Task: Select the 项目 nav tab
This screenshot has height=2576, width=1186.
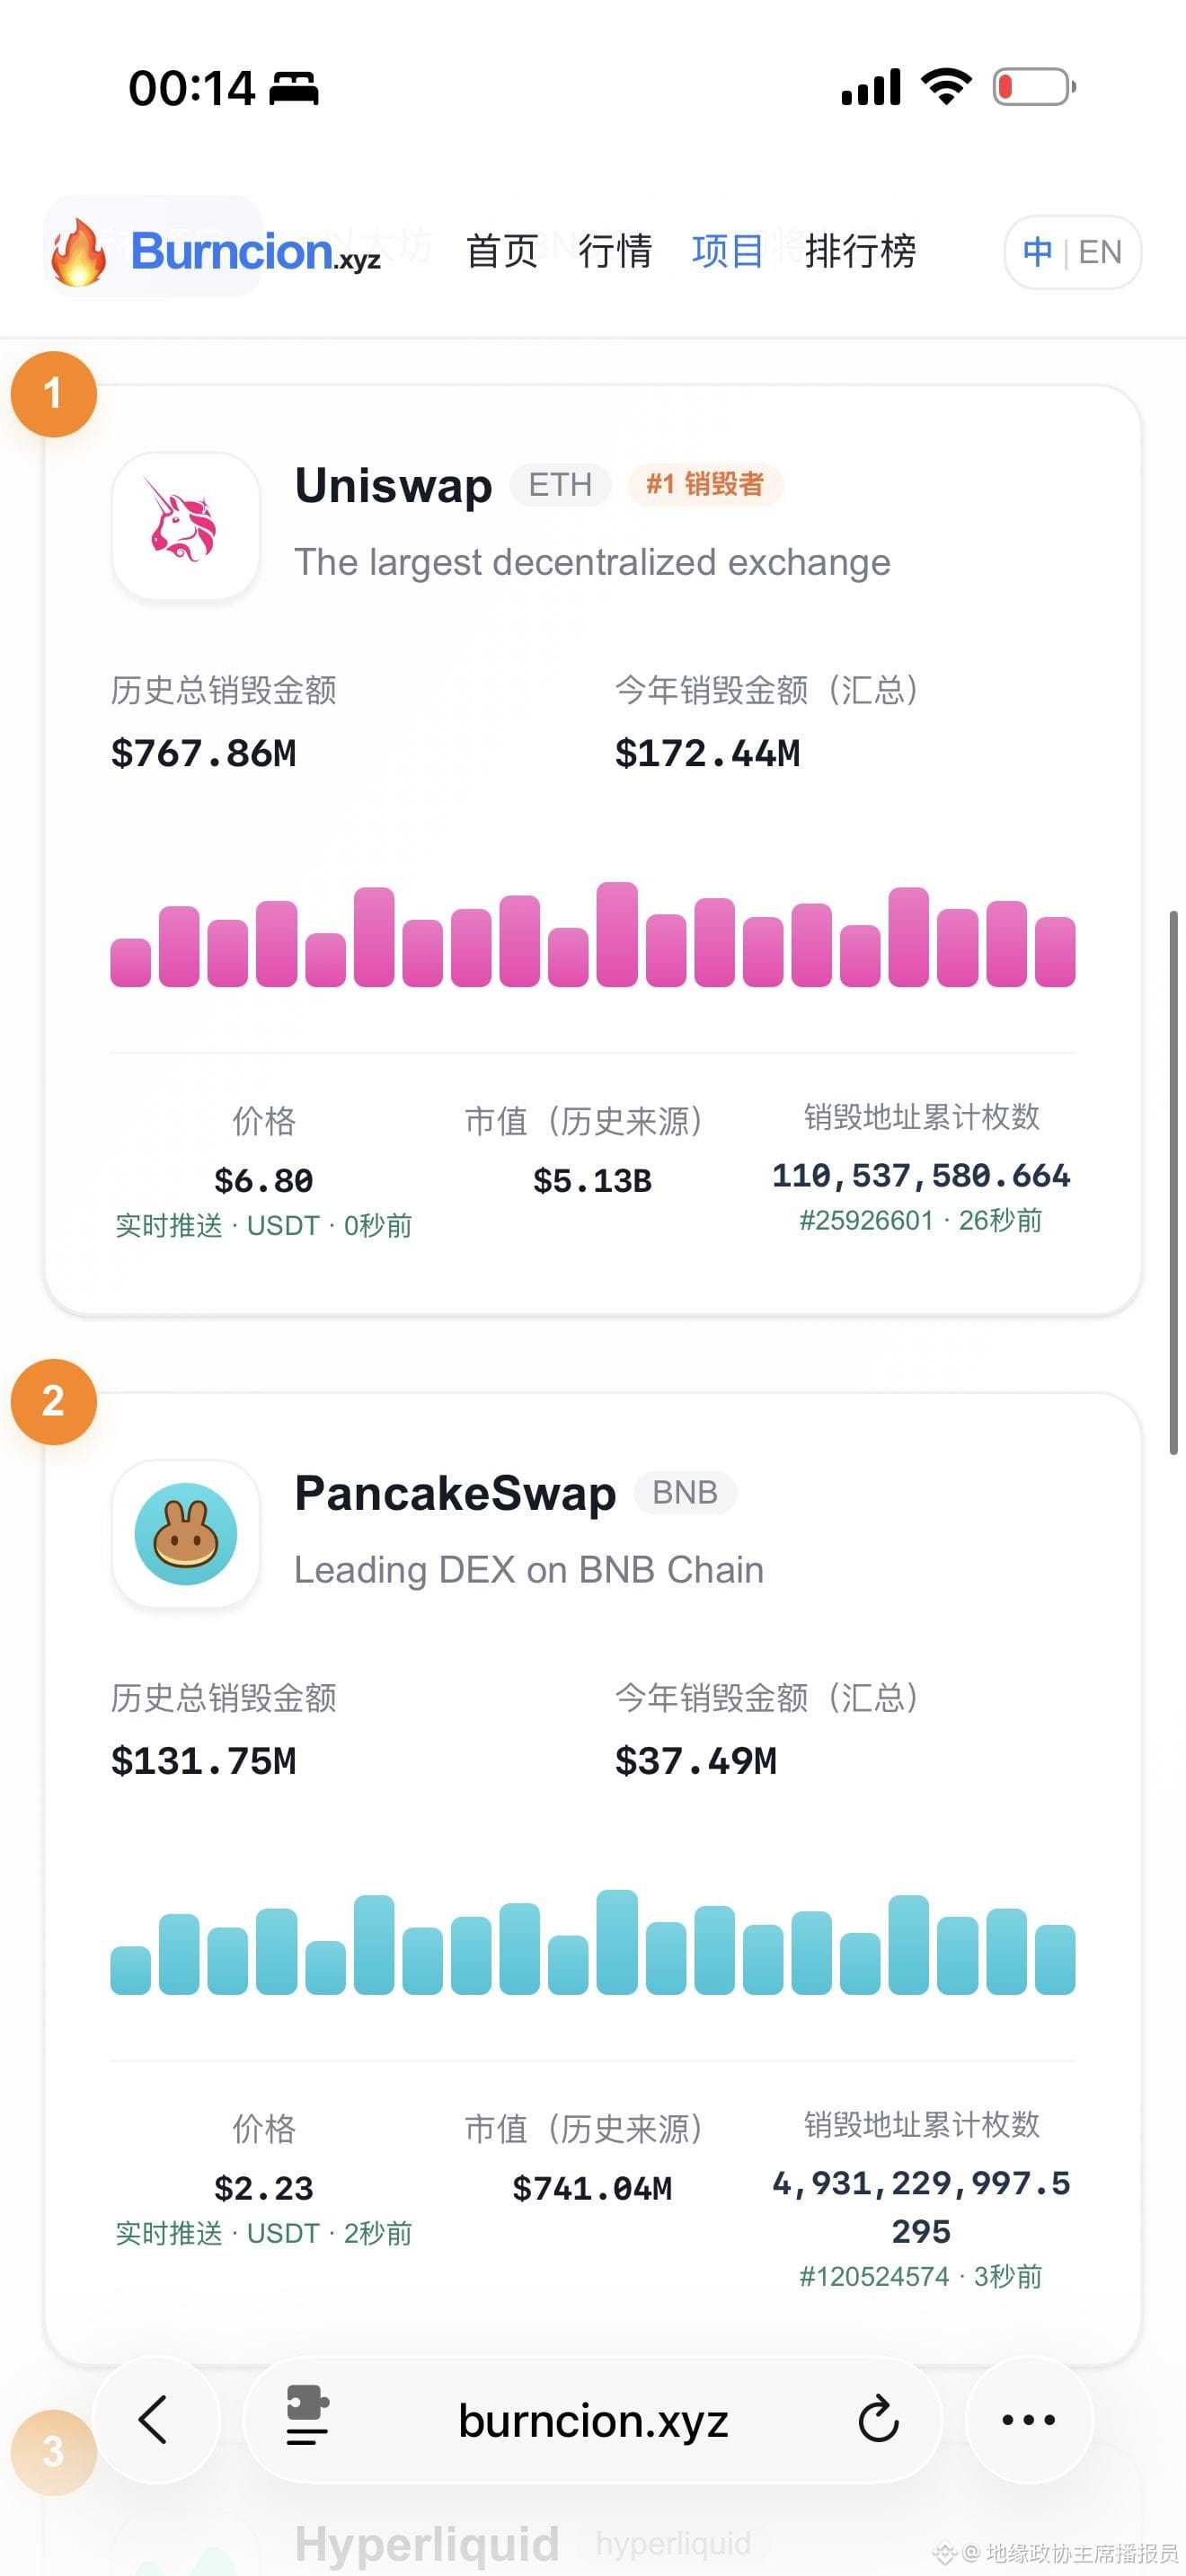Action: coord(728,251)
